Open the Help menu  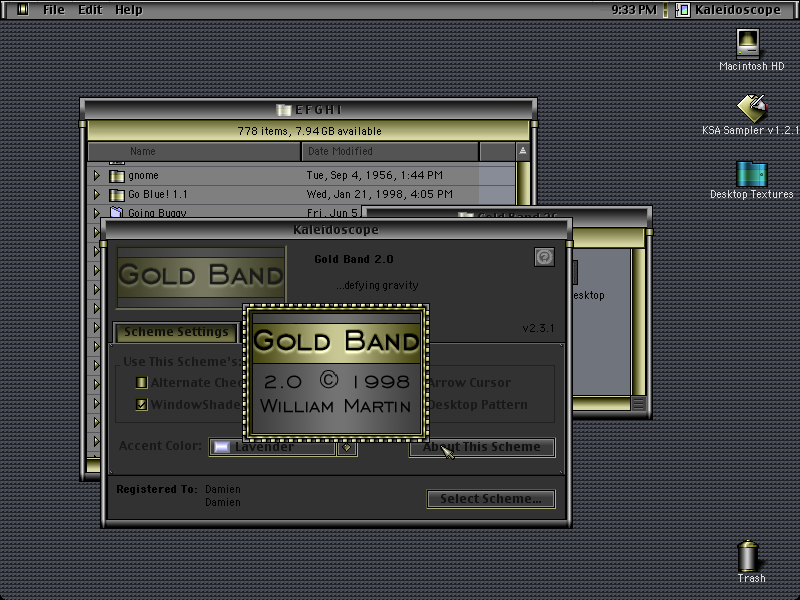tap(129, 10)
